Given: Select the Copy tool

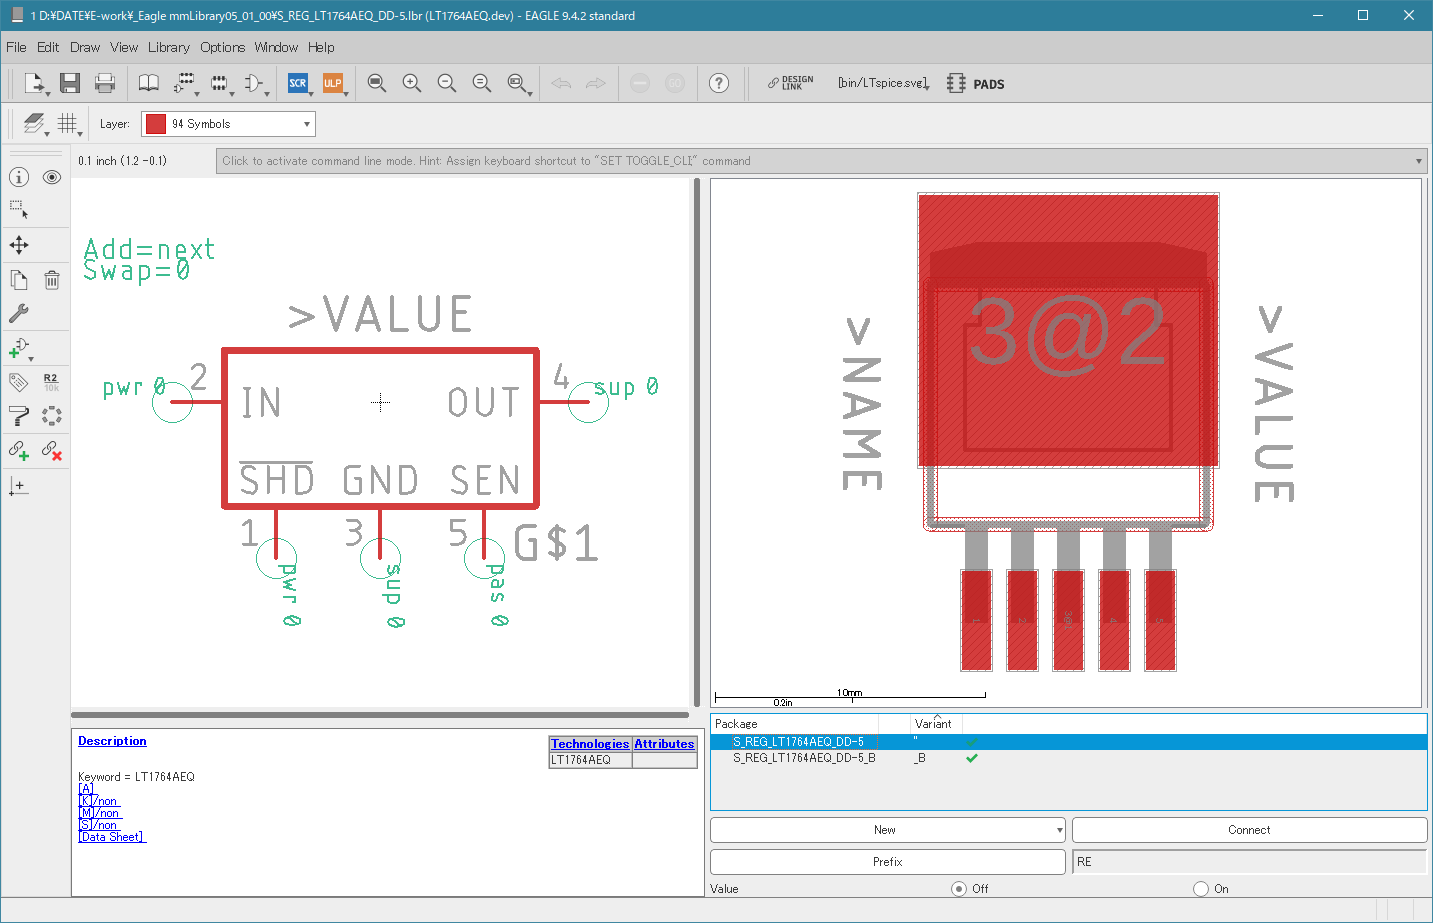Looking at the screenshot, I should [19, 280].
